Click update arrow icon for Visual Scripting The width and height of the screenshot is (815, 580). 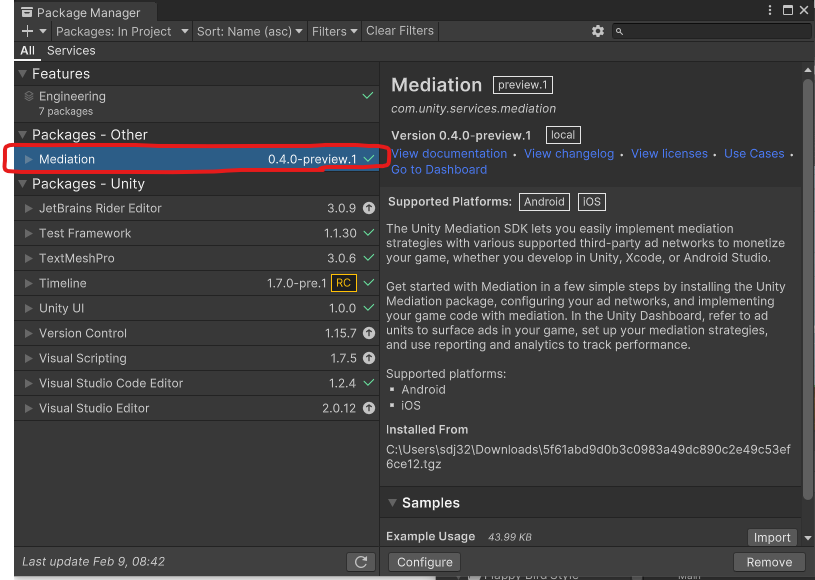coord(369,358)
